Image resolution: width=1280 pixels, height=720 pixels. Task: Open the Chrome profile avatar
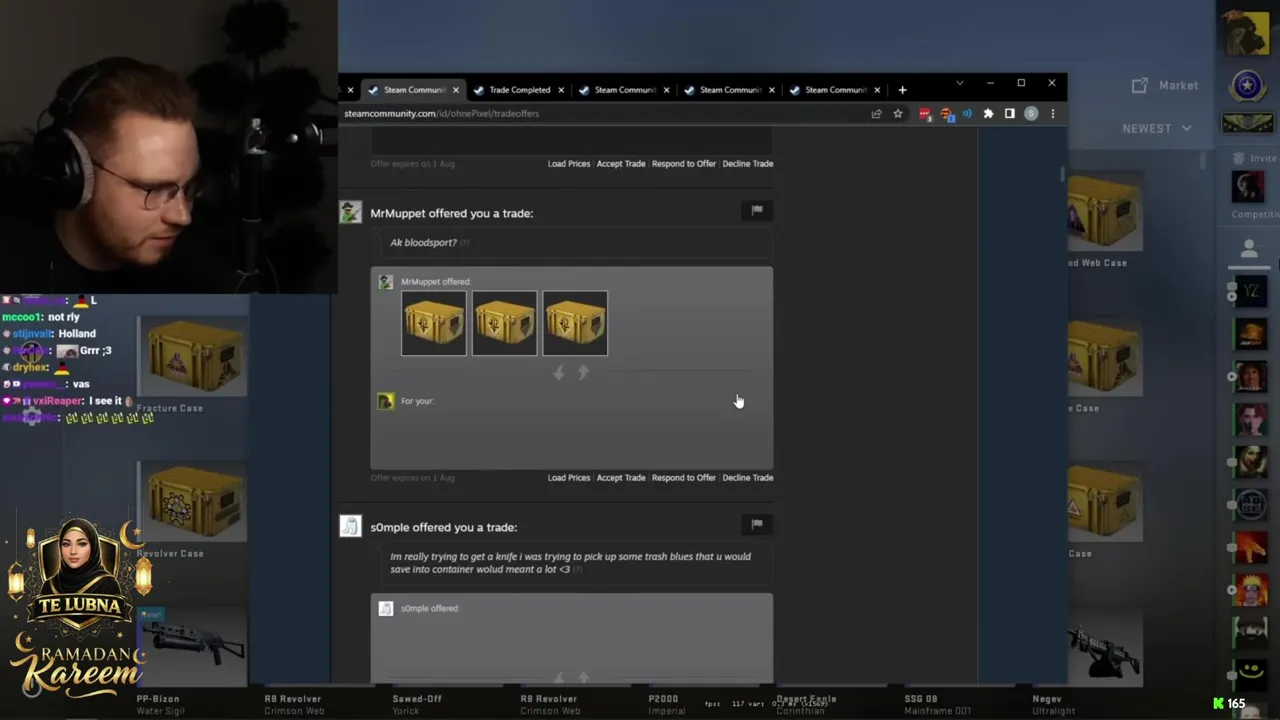pos(1031,114)
